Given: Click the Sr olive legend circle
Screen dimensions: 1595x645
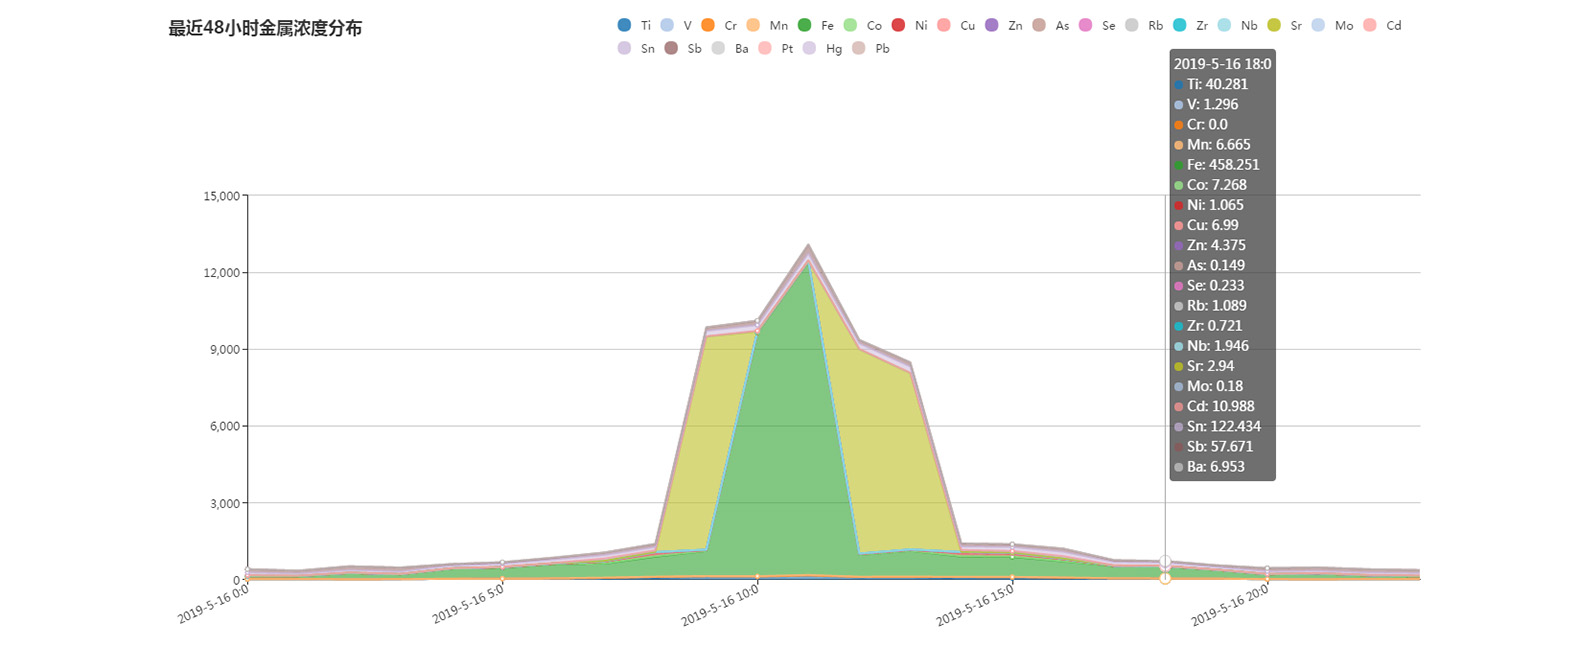Looking at the screenshot, I should pos(1273,25).
